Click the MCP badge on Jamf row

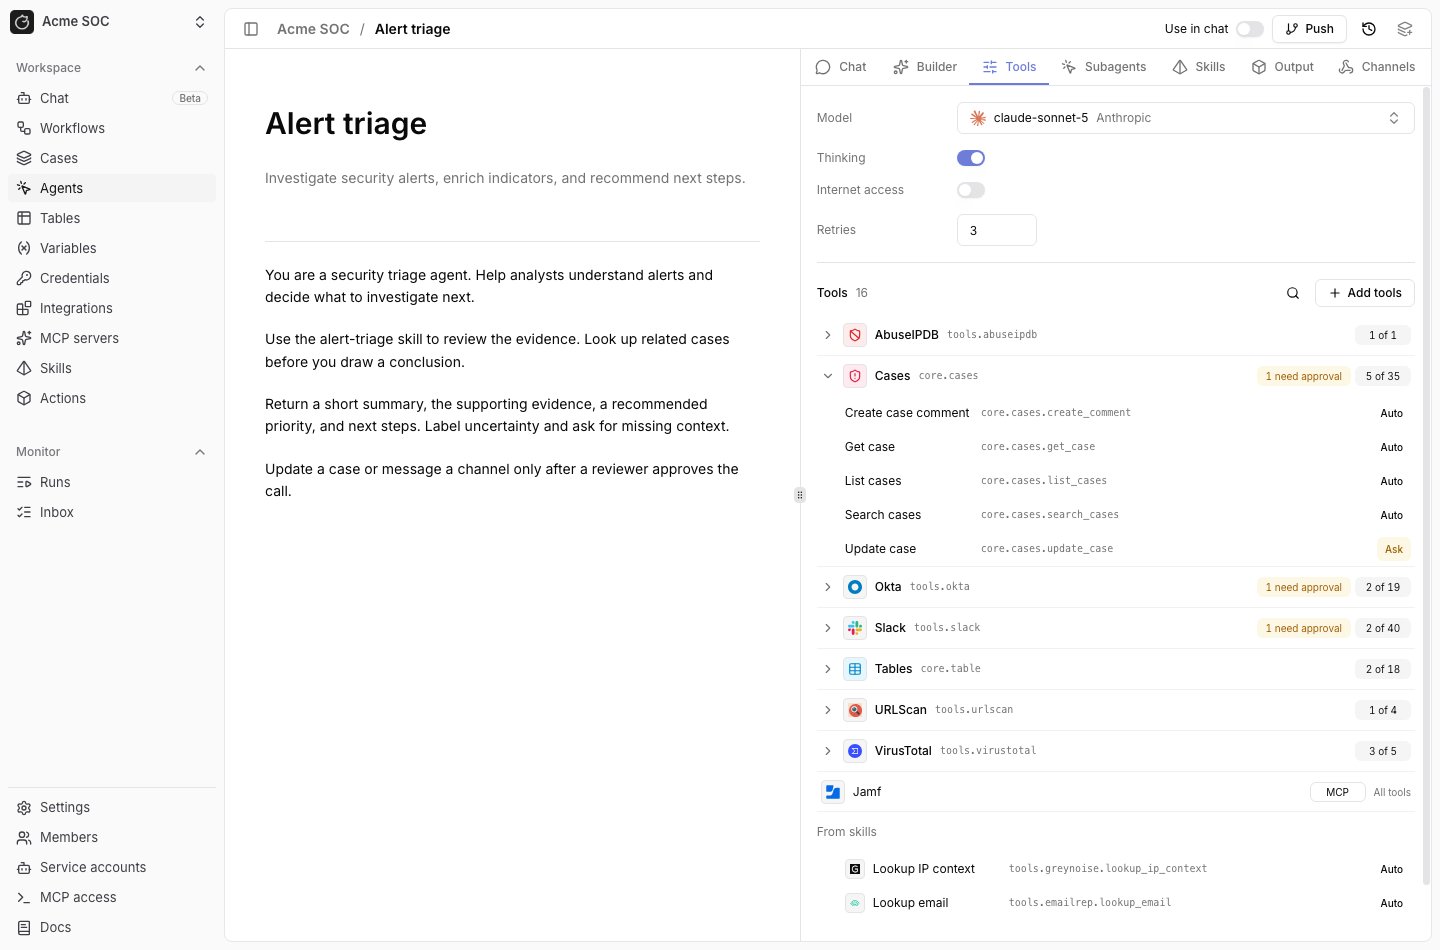(1338, 792)
